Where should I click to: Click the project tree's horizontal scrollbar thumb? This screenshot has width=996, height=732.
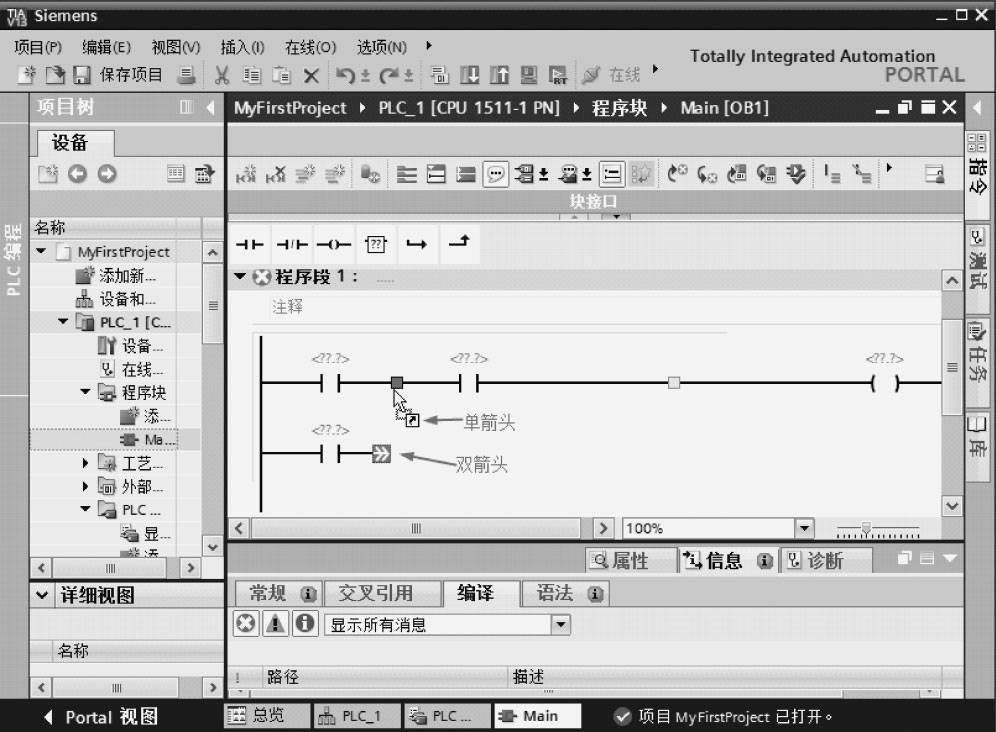[x=110, y=567]
